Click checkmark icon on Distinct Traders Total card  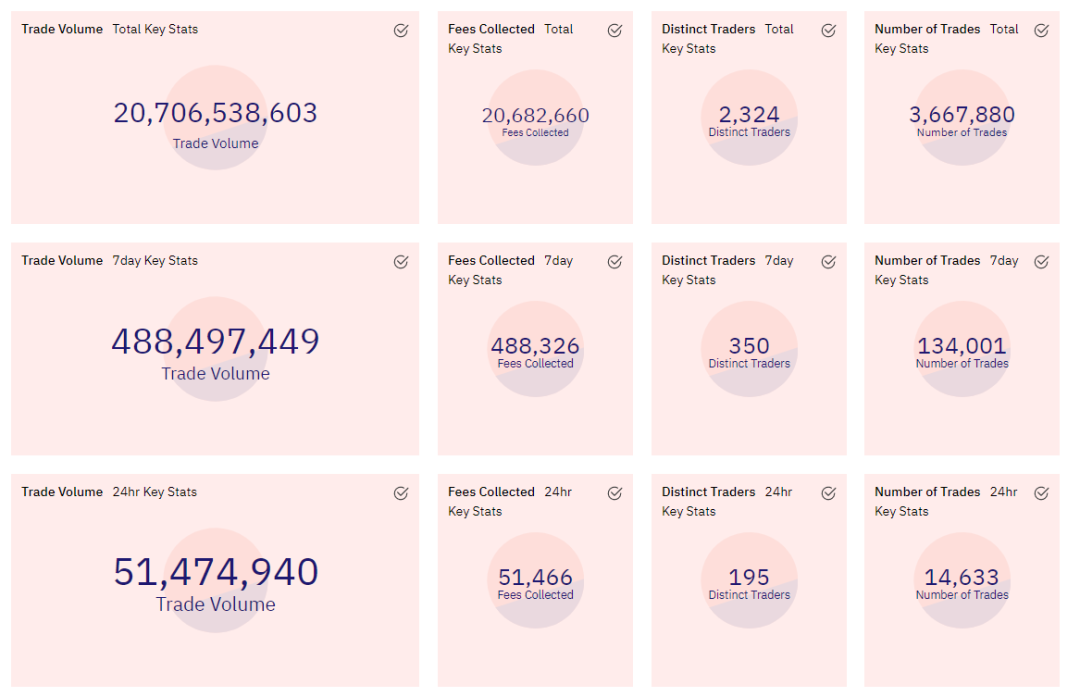(829, 30)
